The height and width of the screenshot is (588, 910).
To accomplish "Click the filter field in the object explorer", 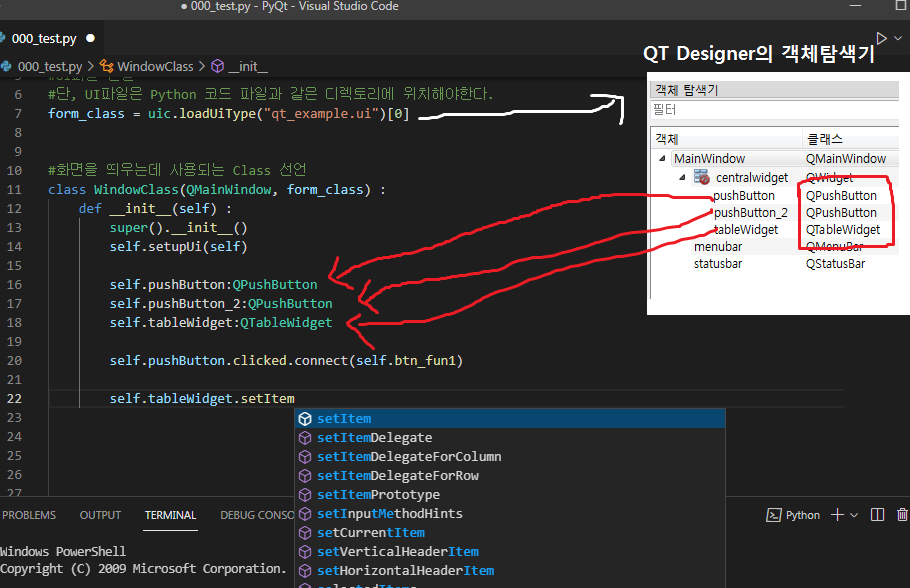I will pyautogui.click(x=775, y=110).
